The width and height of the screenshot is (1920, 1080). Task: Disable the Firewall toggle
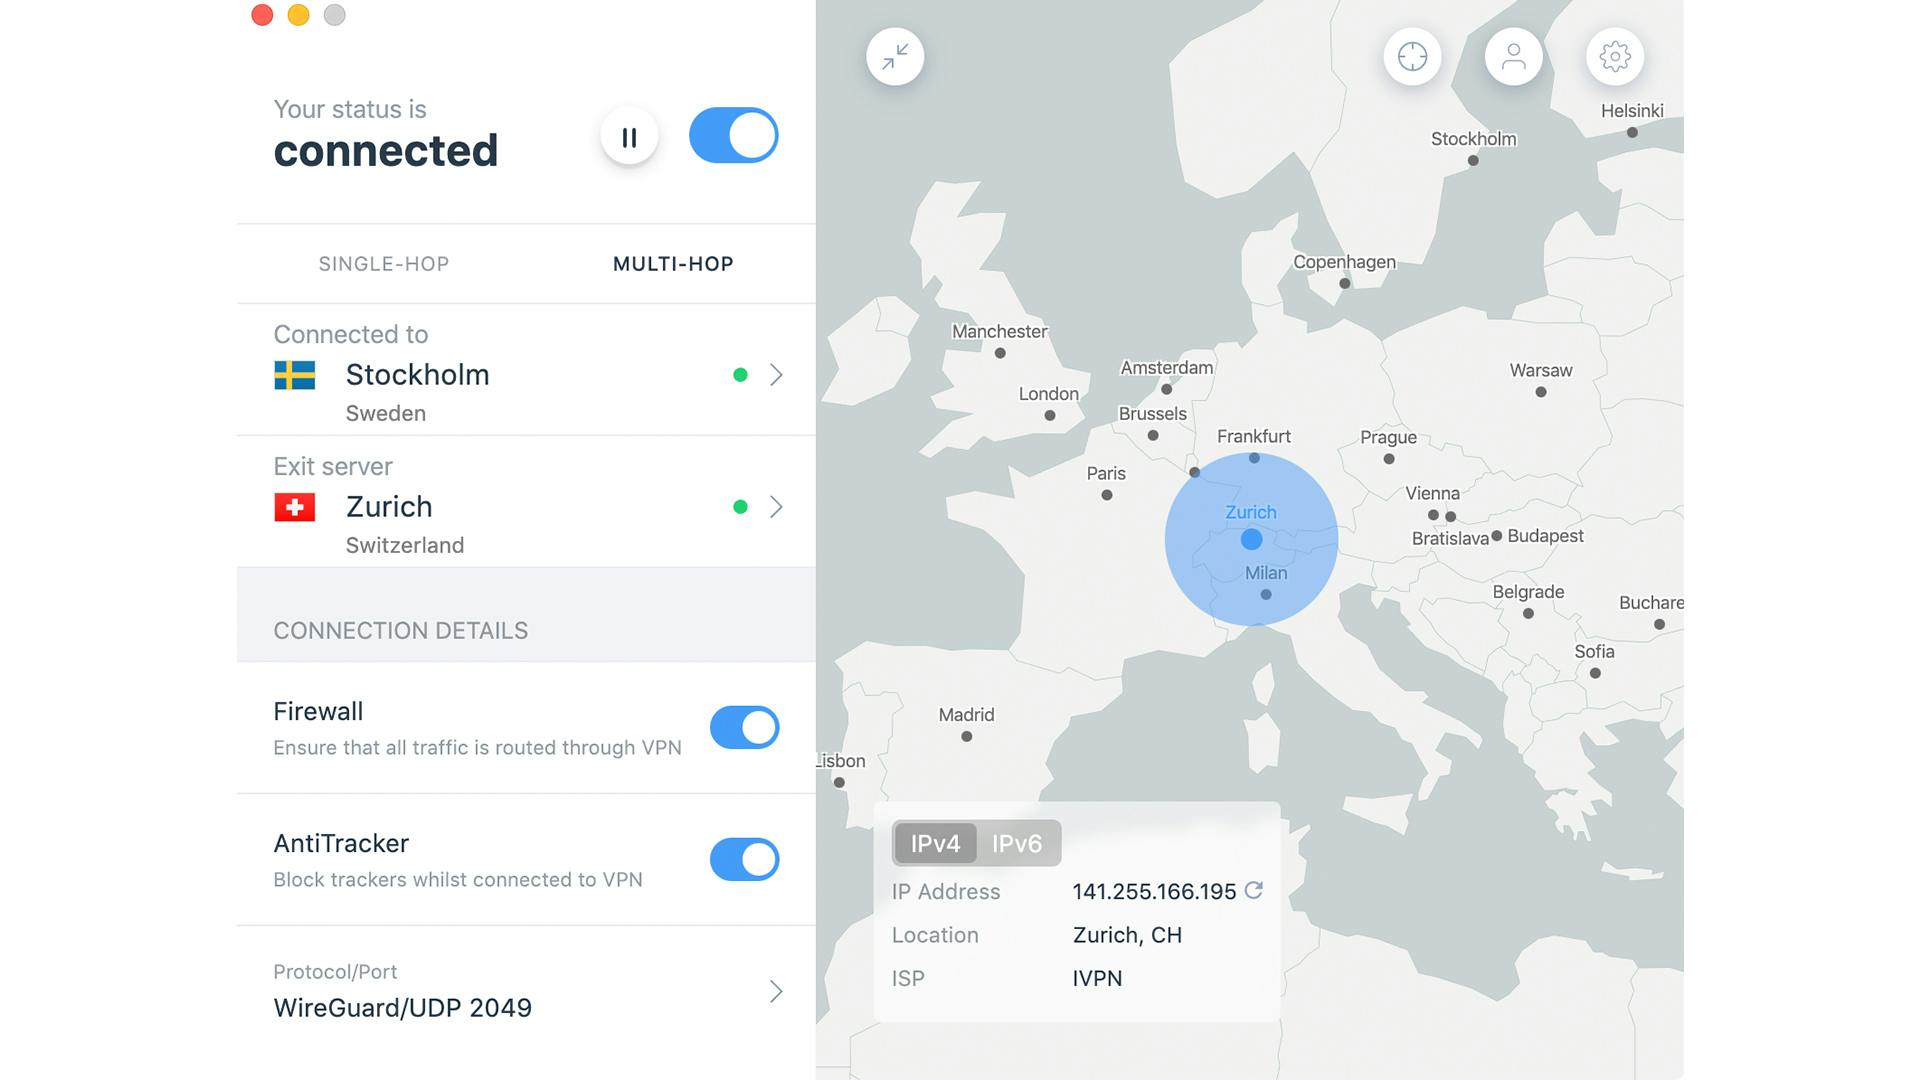744,728
